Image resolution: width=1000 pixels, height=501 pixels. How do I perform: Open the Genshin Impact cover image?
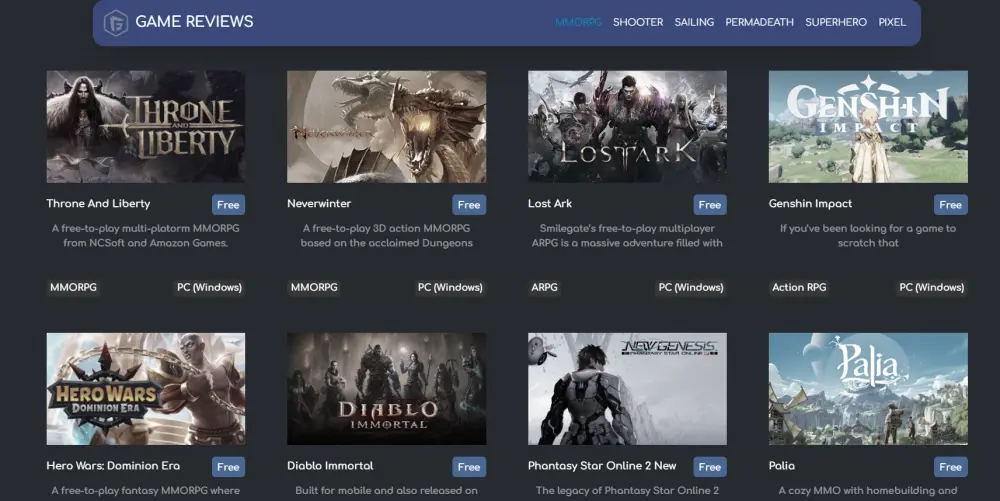tap(868, 127)
